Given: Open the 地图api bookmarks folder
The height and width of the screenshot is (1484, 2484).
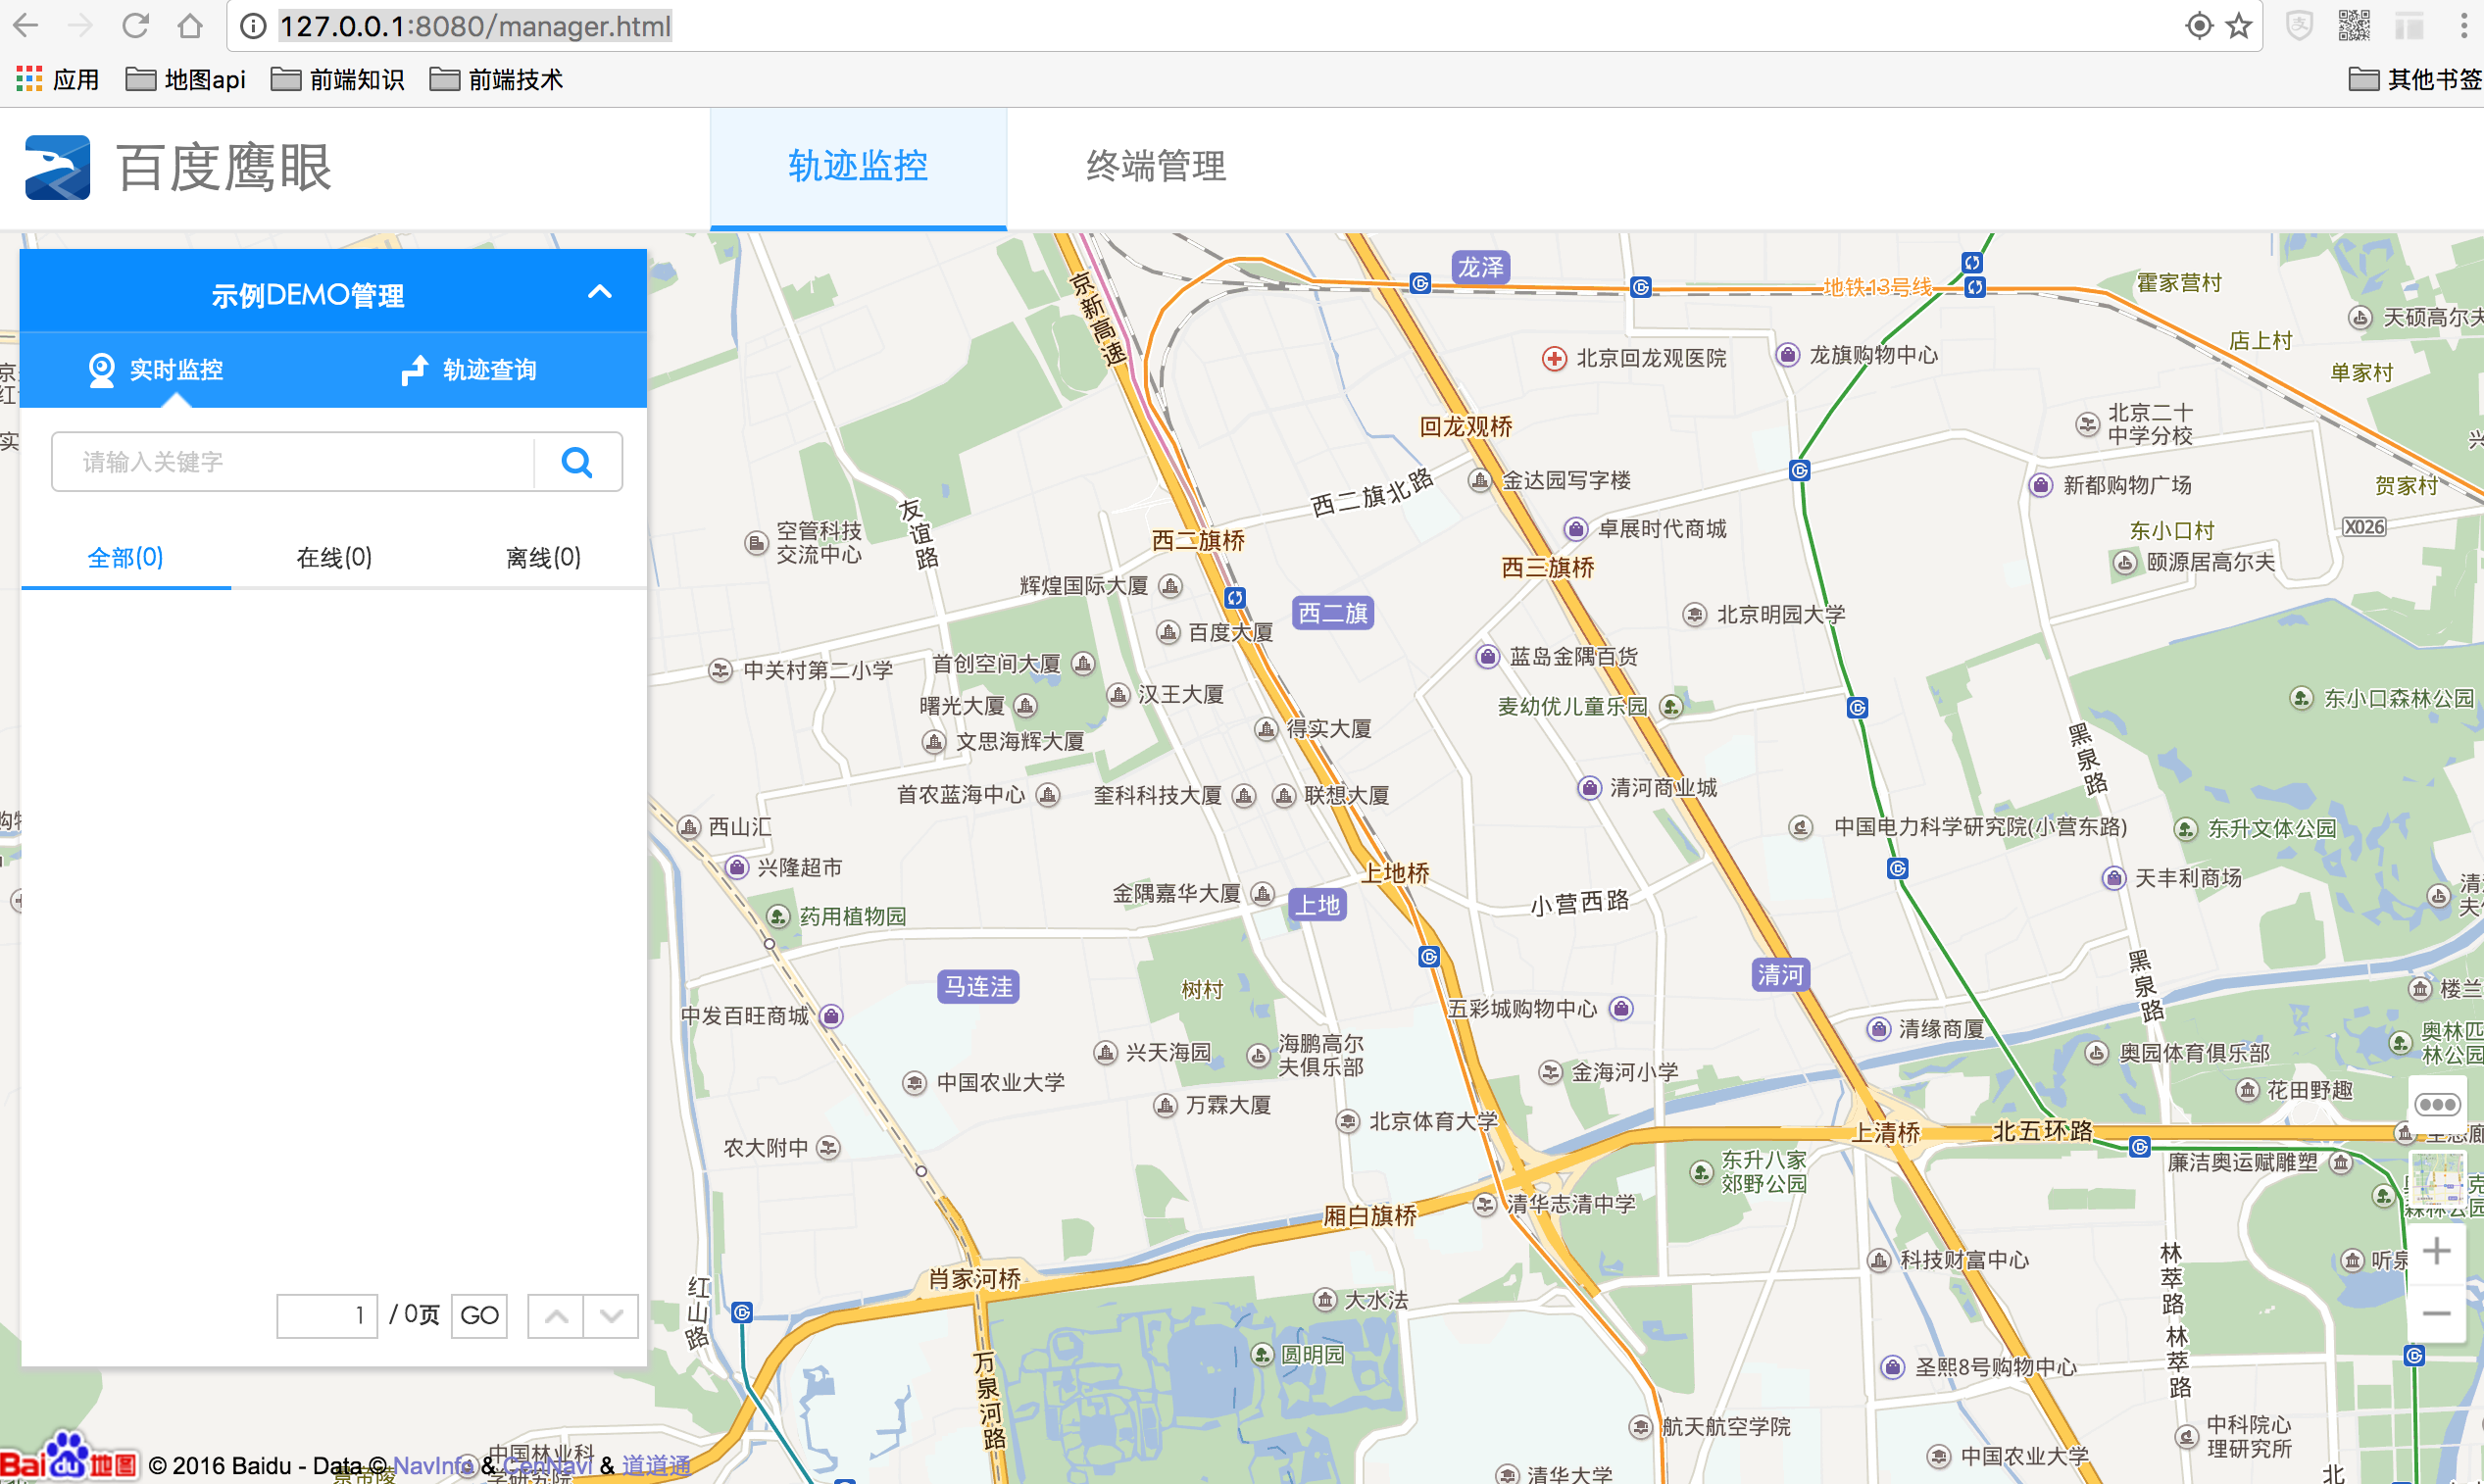Looking at the screenshot, I should (186, 80).
